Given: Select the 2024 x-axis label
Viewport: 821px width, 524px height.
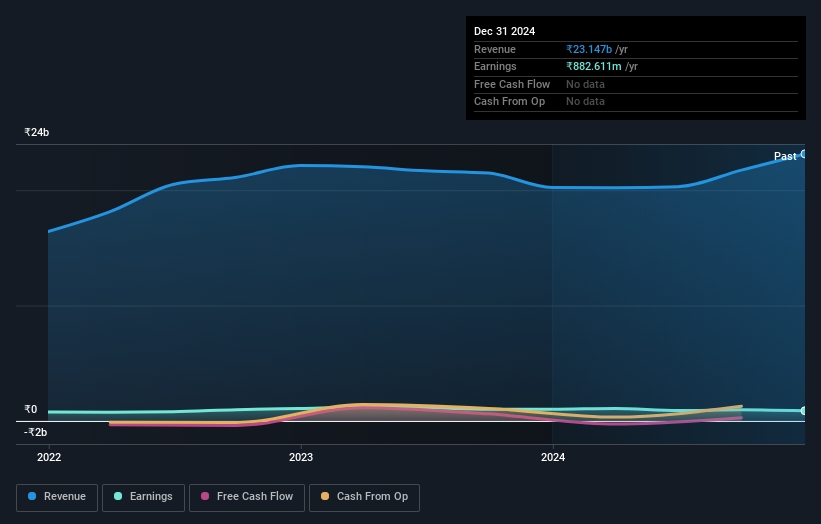Looking at the screenshot, I should click(x=553, y=458).
